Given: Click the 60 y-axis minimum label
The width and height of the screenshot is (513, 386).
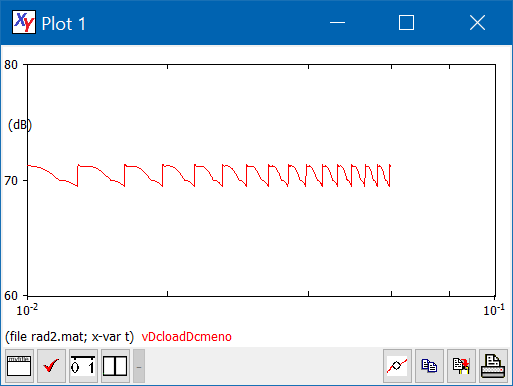Looking at the screenshot, I should pos(11,296).
